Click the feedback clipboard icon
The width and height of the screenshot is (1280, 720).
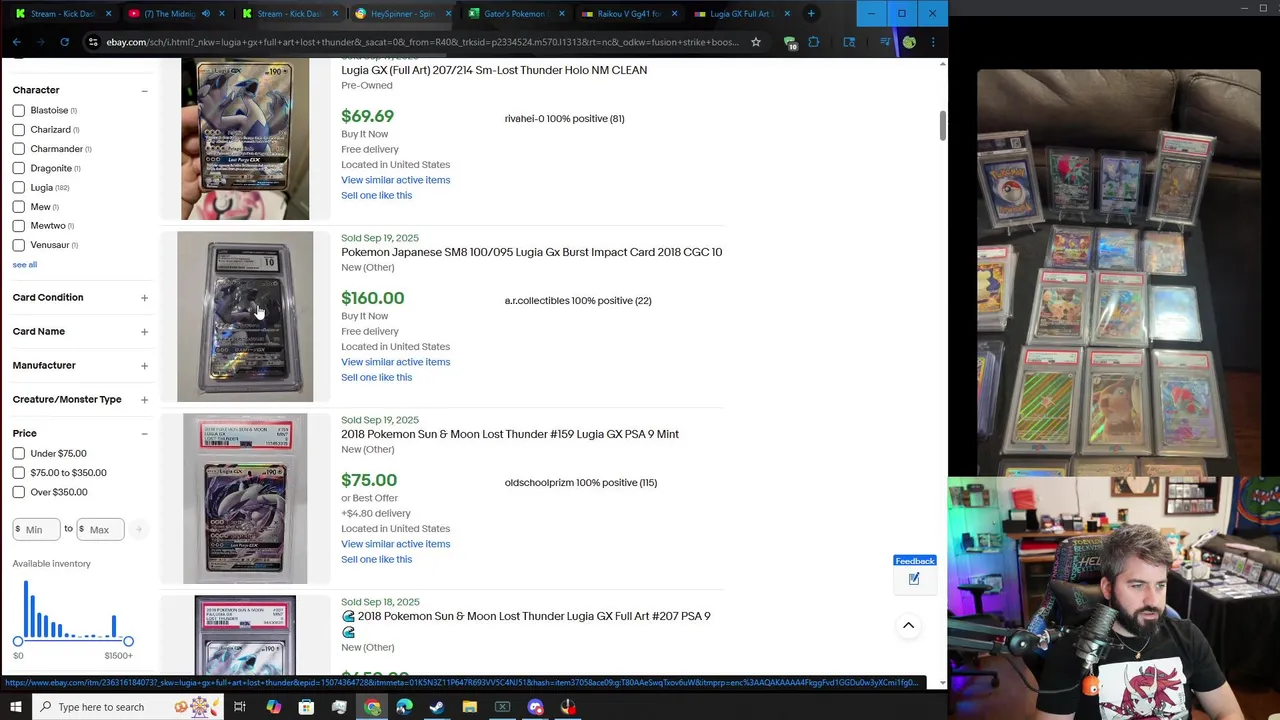tap(914, 579)
